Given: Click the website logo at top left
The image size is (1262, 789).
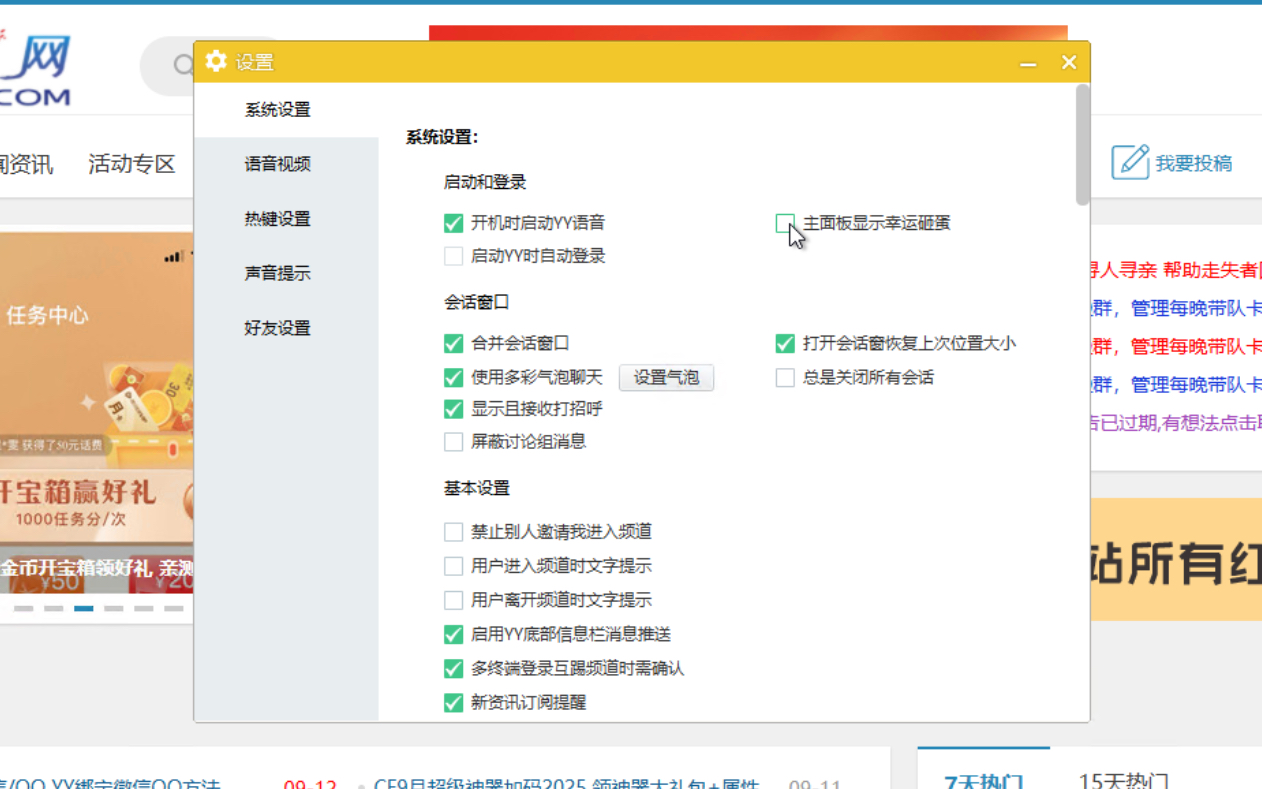Looking at the screenshot, I should tap(36, 70).
